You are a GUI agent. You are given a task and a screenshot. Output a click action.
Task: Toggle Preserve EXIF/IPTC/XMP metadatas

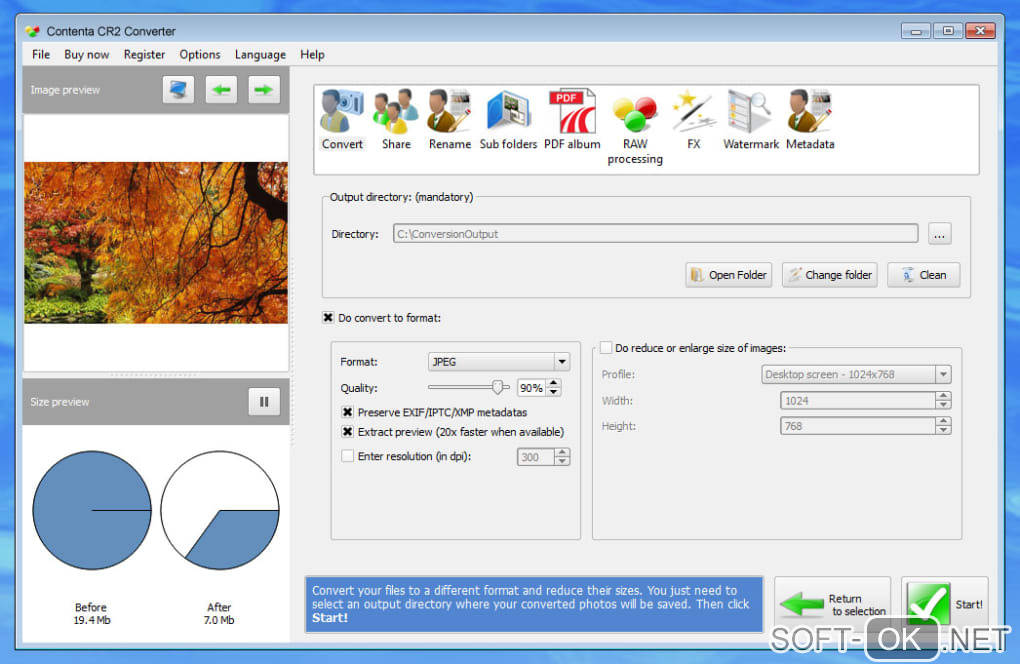point(347,412)
